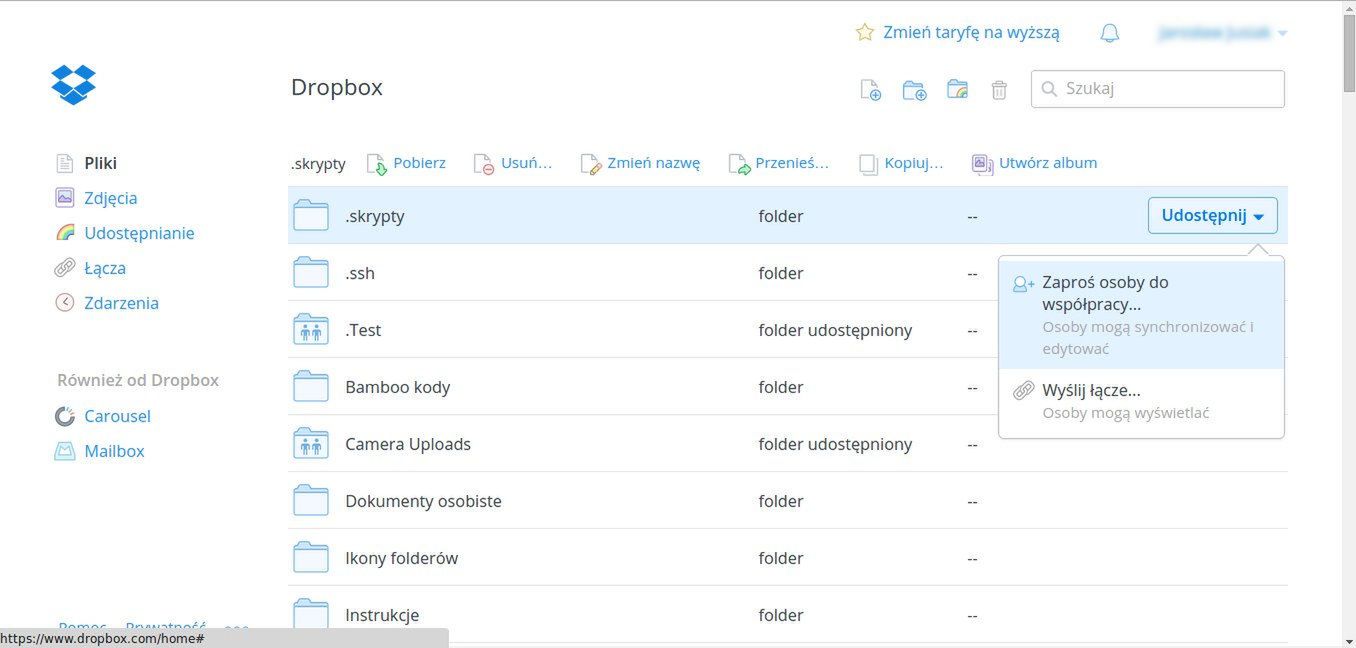Click the Dropbox logo

point(73,85)
